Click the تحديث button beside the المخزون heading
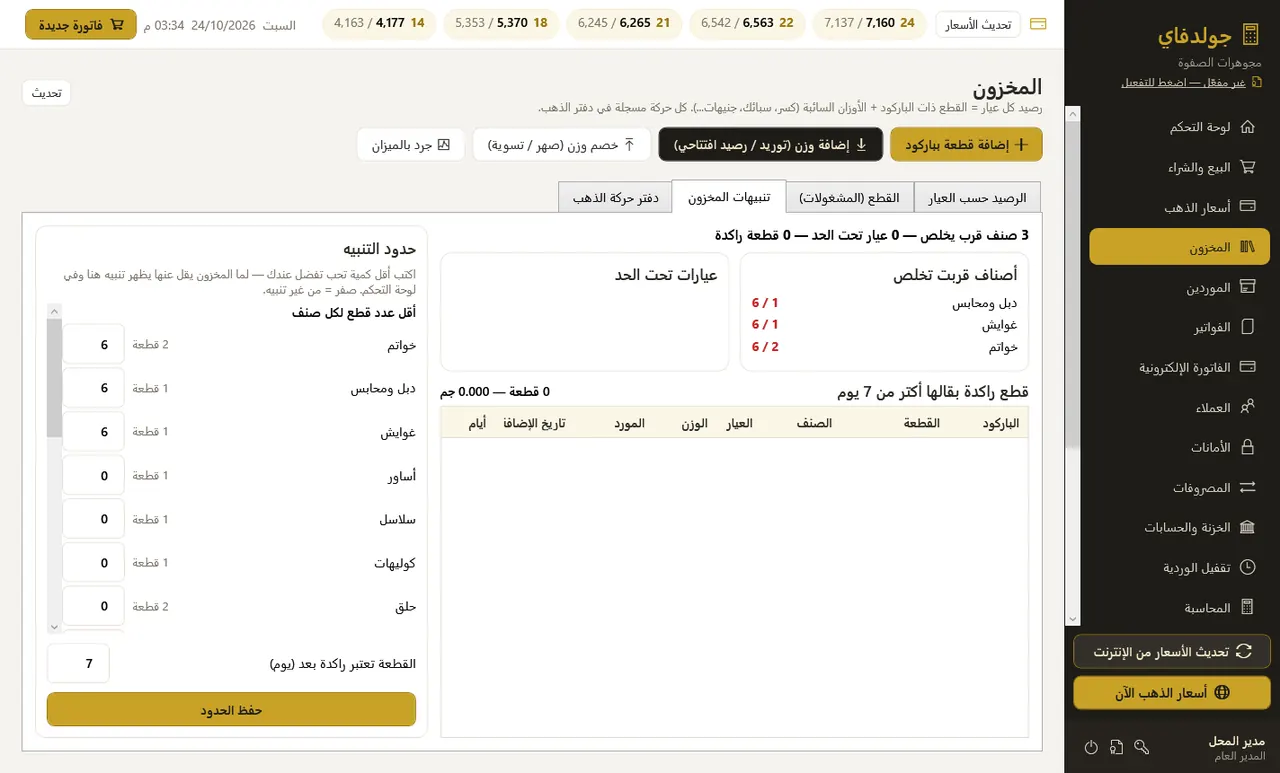Viewport: 1280px width, 773px height. click(x=46, y=93)
